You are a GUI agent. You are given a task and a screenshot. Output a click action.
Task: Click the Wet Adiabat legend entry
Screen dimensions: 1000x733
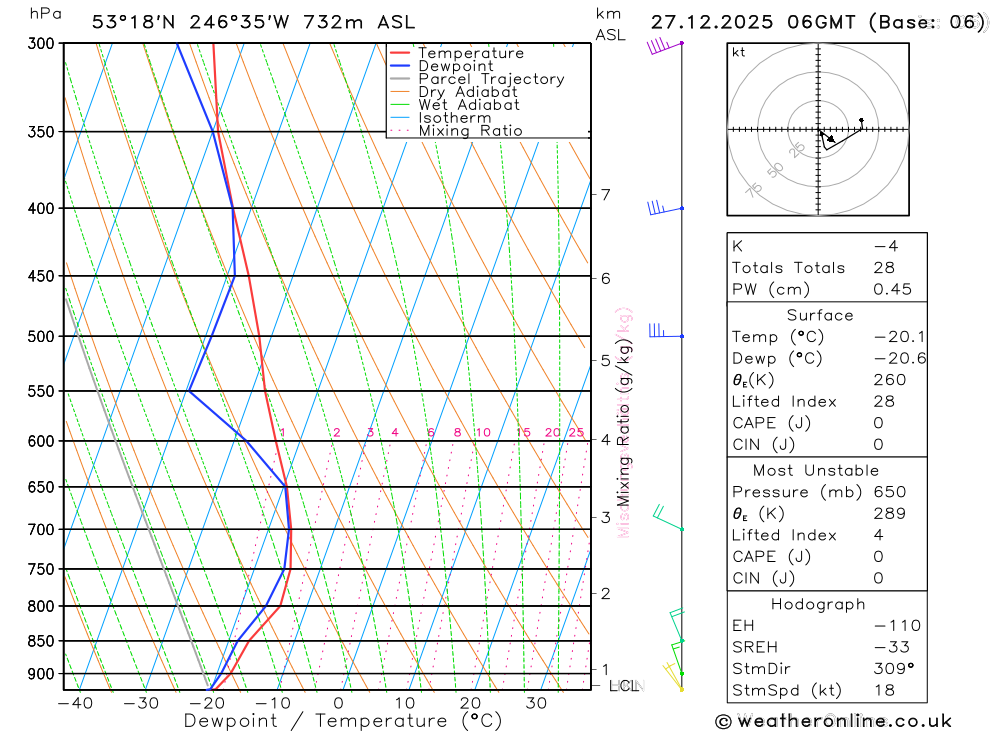[x=454, y=105]
